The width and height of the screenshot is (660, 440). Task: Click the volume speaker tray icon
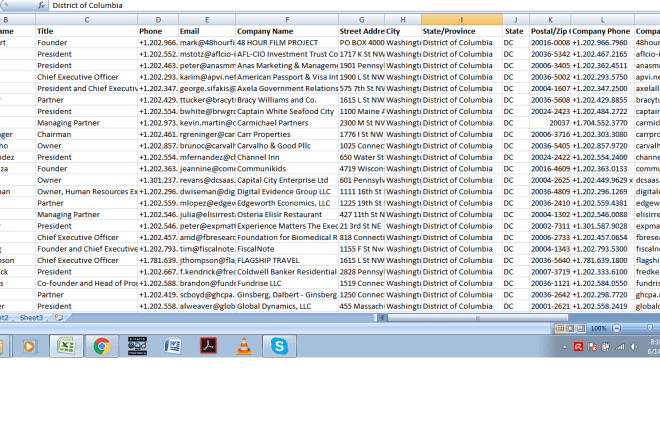pyautogui.click(x=634, y=347)
